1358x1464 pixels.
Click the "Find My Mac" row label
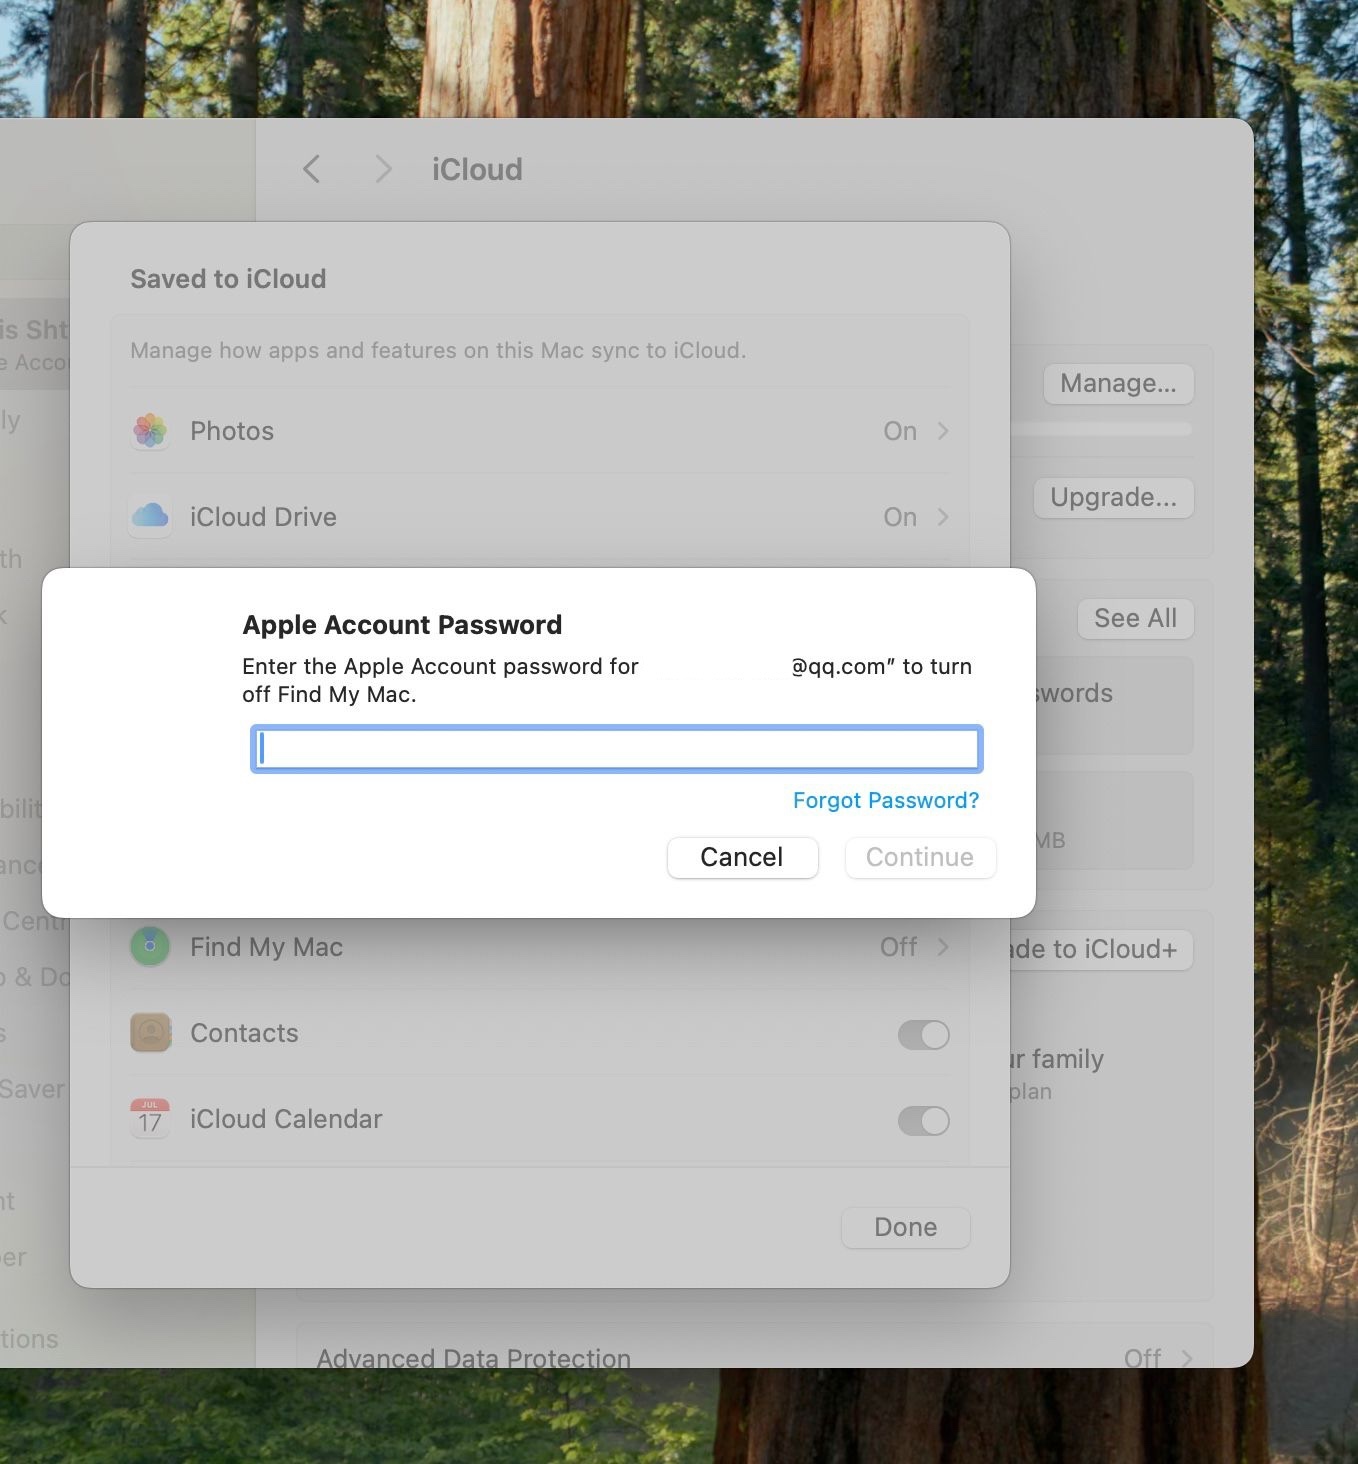pyautogui.click(x=266, y=946)
